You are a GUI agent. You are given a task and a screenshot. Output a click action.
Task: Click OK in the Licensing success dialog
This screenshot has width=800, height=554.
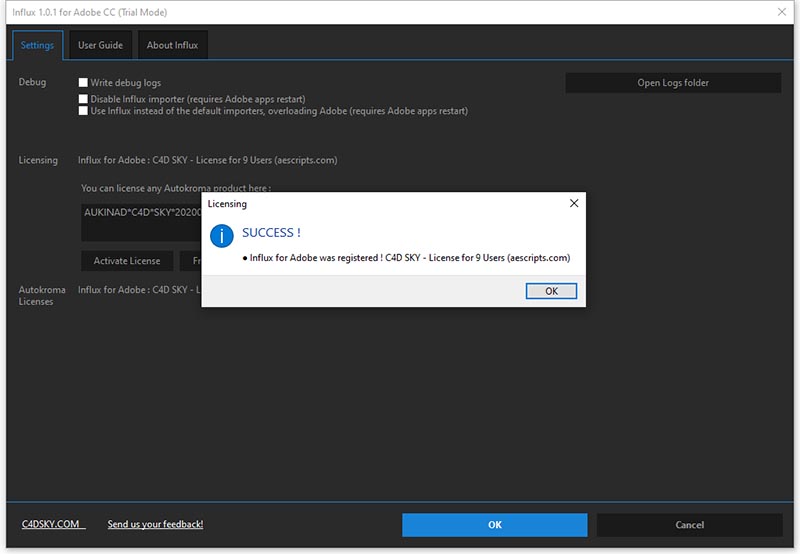pyautogui.click(x=551, y=291)
